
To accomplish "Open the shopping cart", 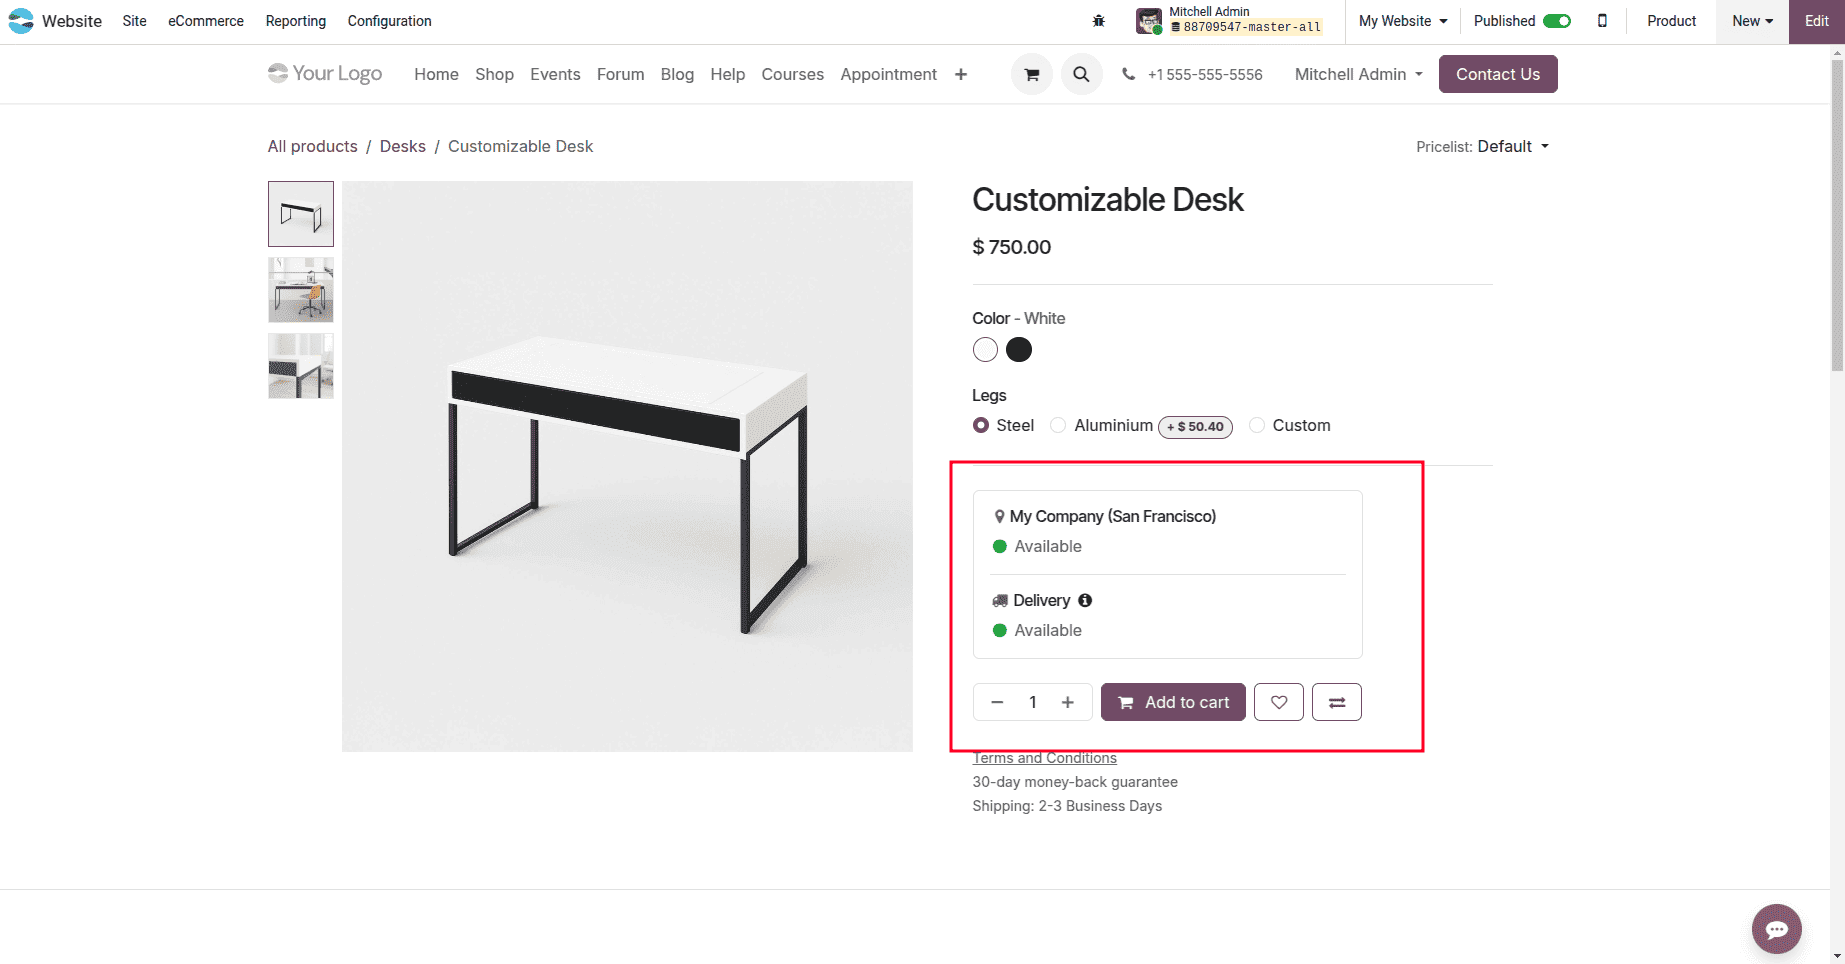I will [x=1031, y=73].
